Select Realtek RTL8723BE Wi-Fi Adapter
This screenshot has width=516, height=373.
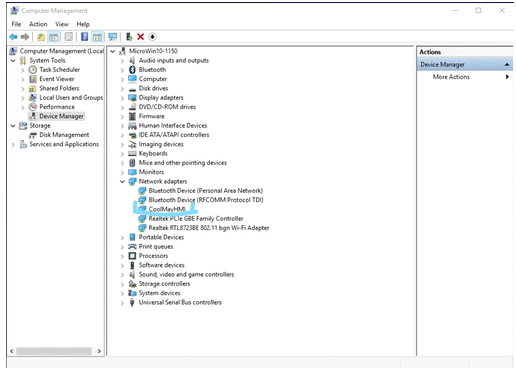[209, 228]
